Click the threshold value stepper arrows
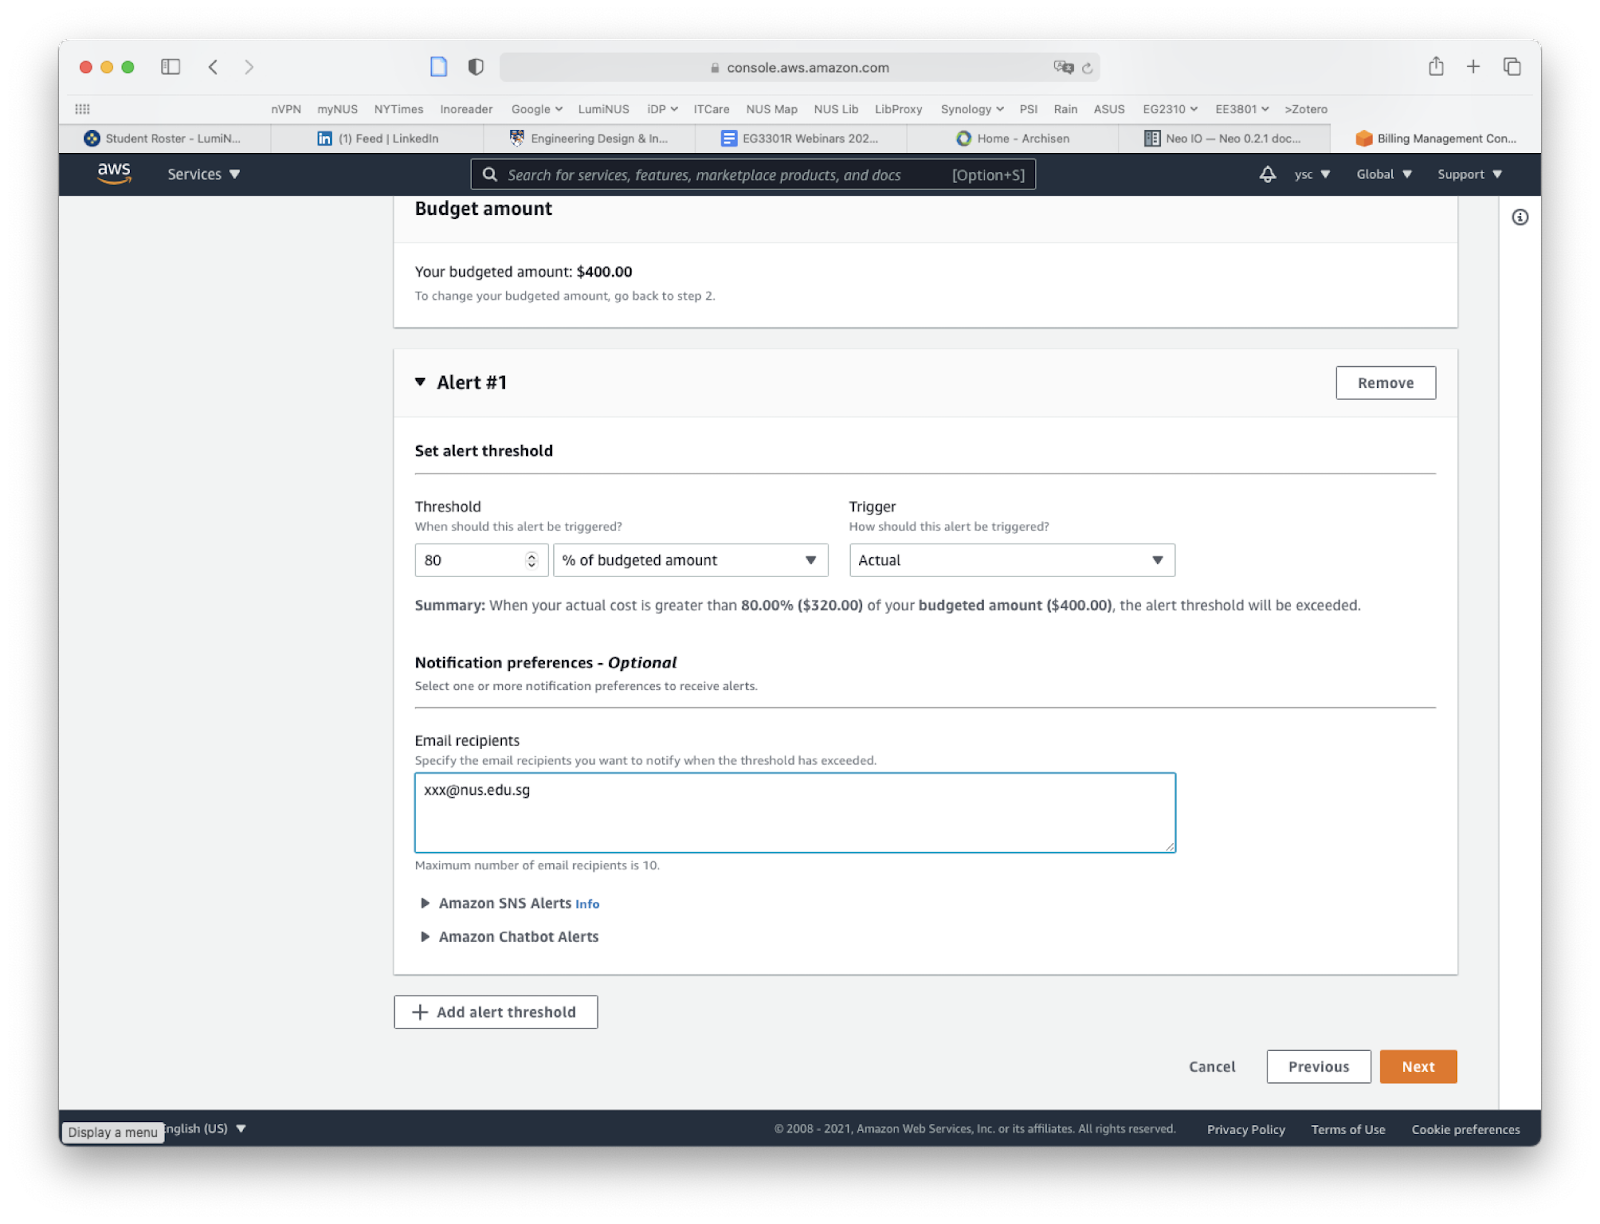This screenshot has width=1600, height=1224. point(532,560)
